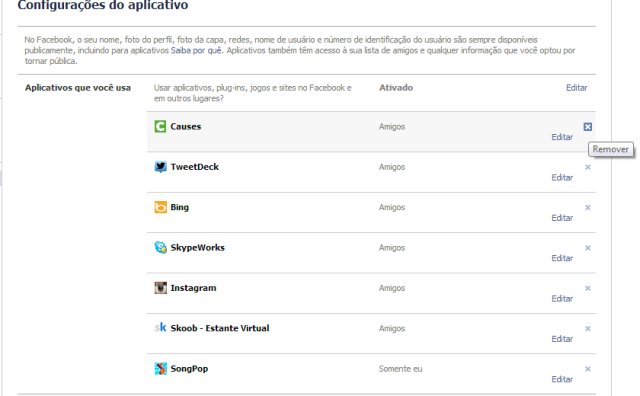Image resolution: width=640 pixels, height=396 pixels.
Task: Remove SkypeWorks using its X icon
Action: 587,248
